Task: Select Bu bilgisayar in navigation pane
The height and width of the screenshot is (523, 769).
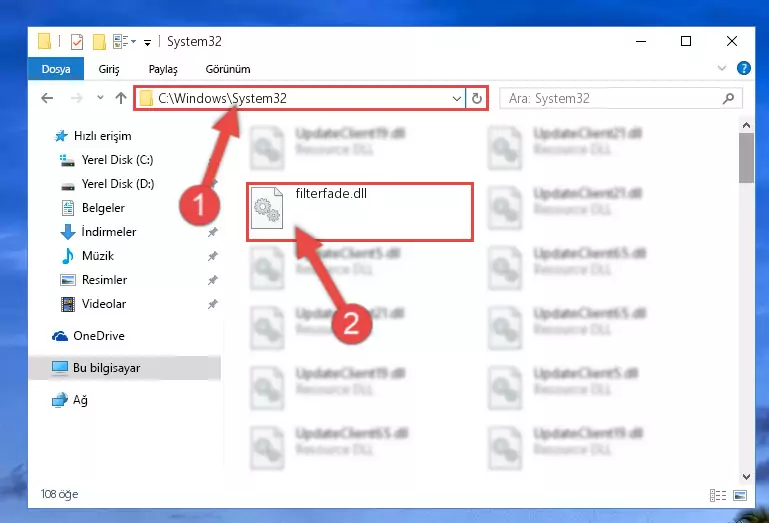Action: 125,368
